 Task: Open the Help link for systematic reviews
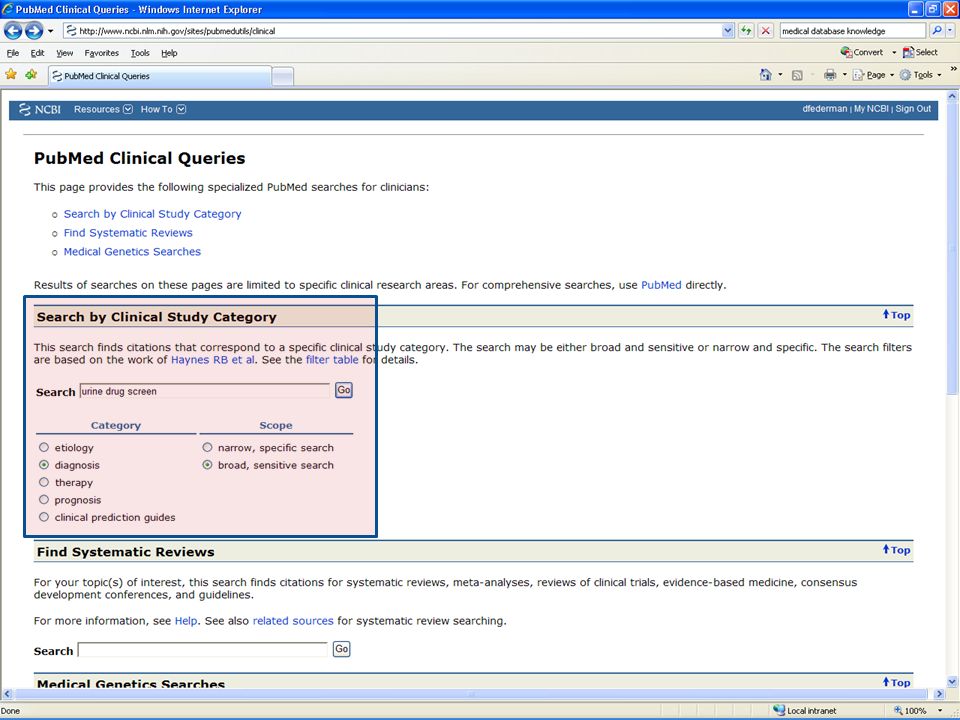pos(186,621)
